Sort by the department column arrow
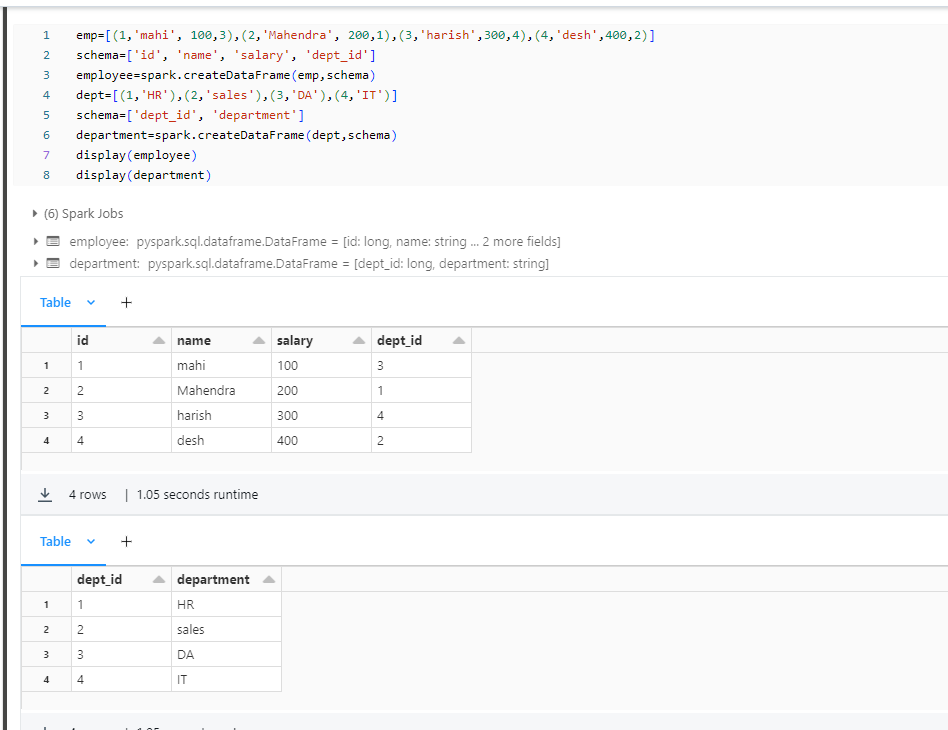 tap(269, 579)
